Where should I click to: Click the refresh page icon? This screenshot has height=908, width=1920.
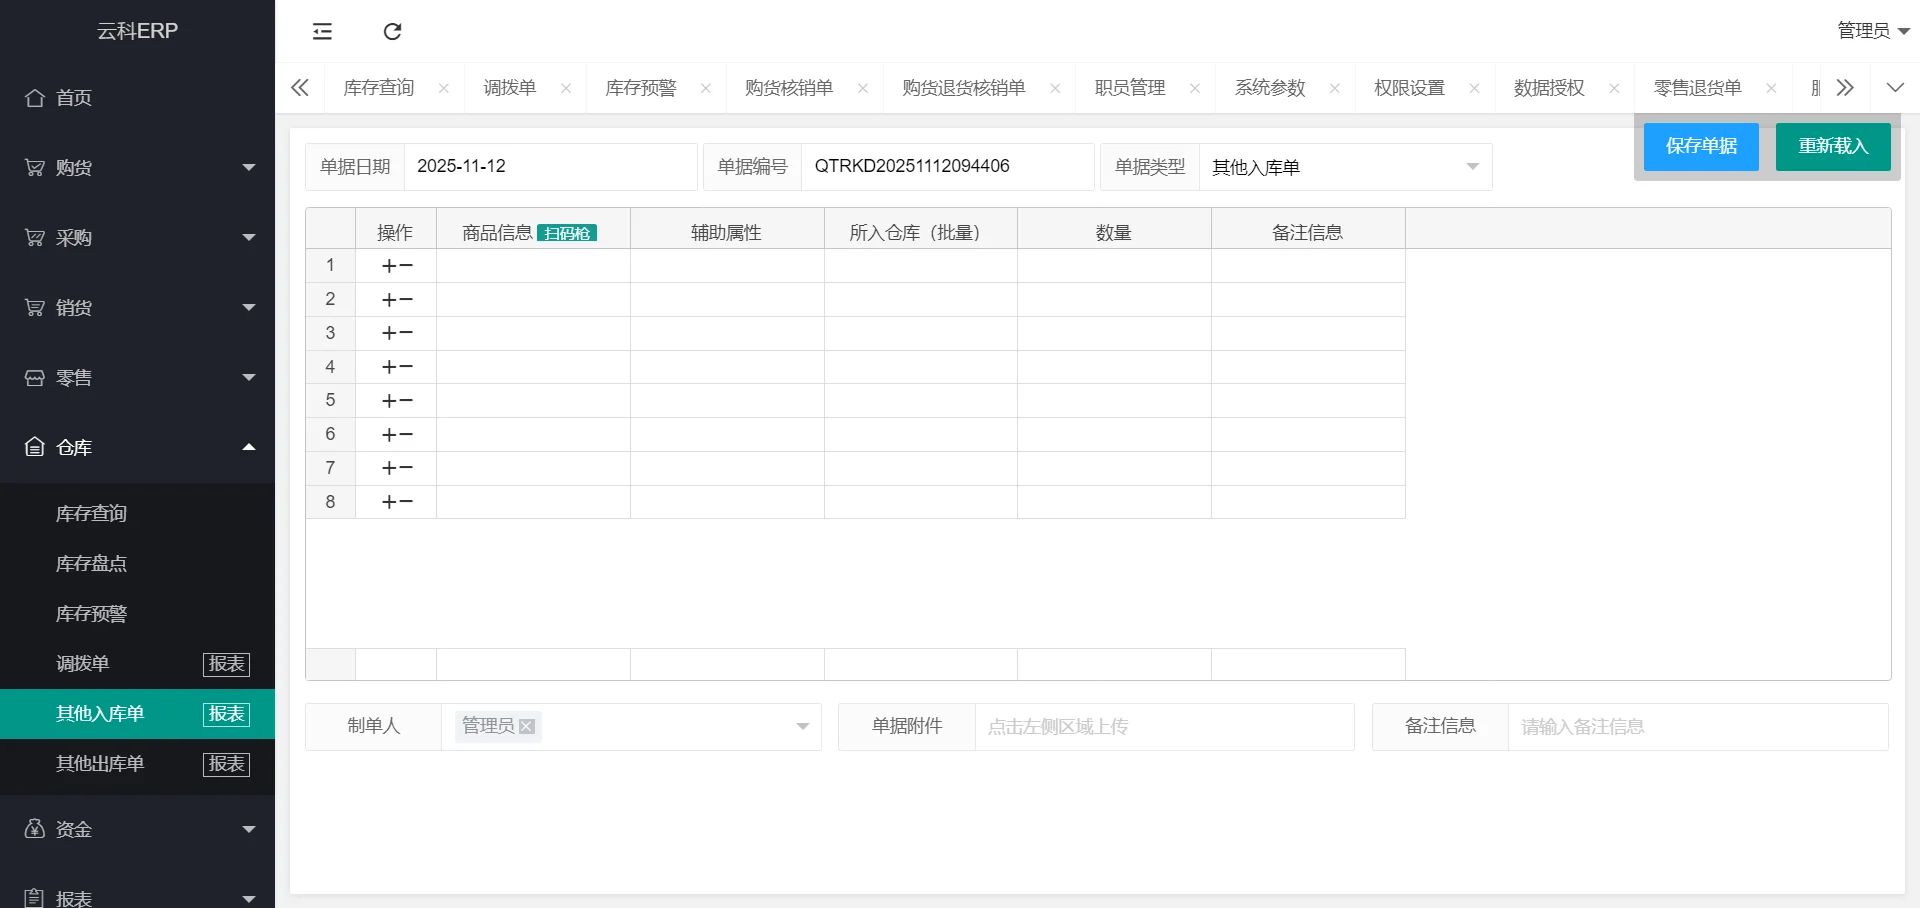pos(392,32)
